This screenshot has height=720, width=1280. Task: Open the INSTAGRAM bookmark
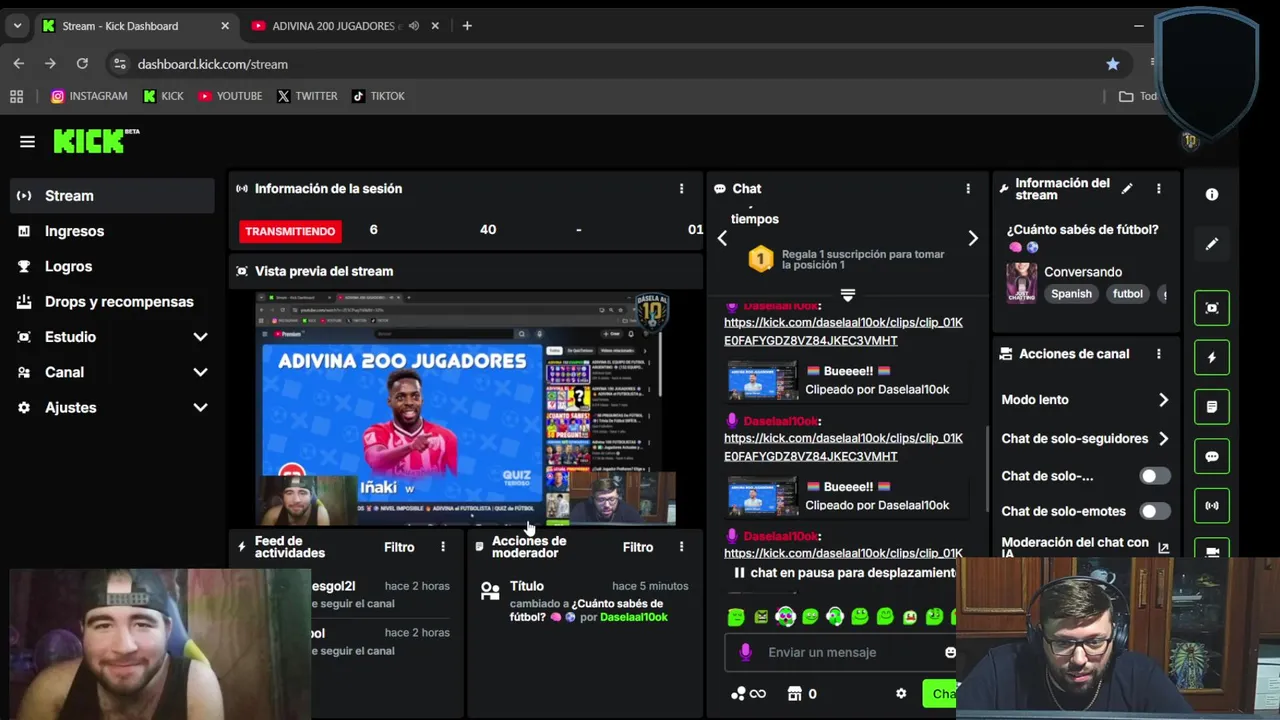(89, 96)
